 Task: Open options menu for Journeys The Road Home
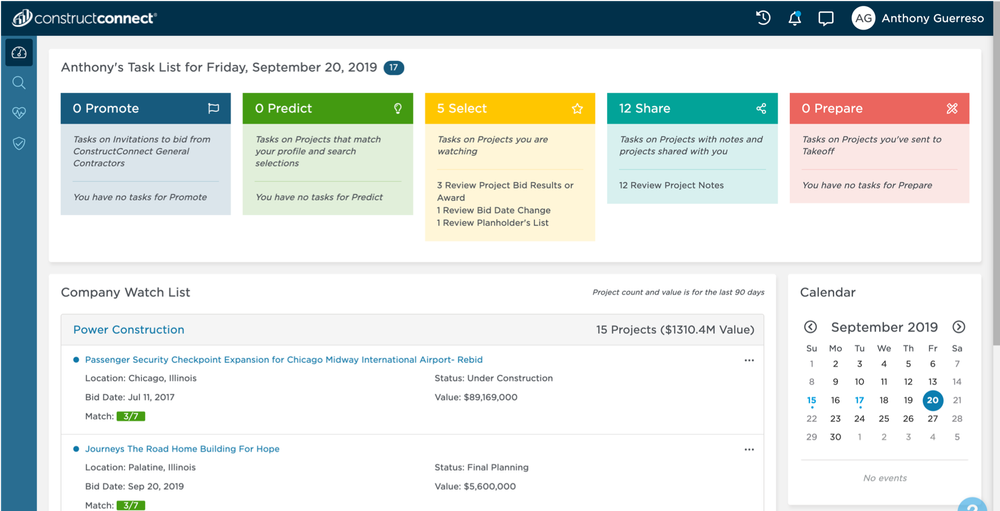(x=749, y=450)
